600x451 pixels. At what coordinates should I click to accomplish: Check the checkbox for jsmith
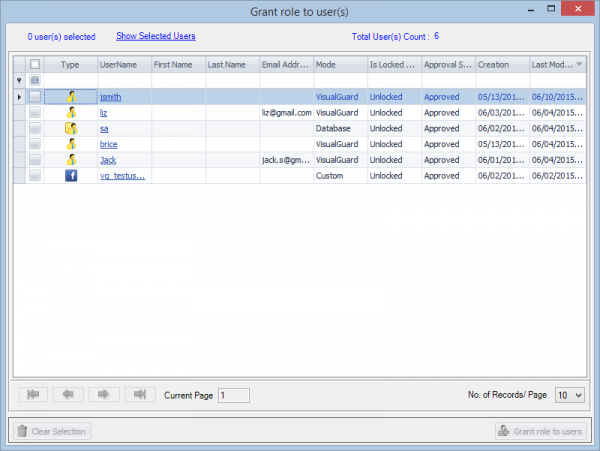(35, 96)
